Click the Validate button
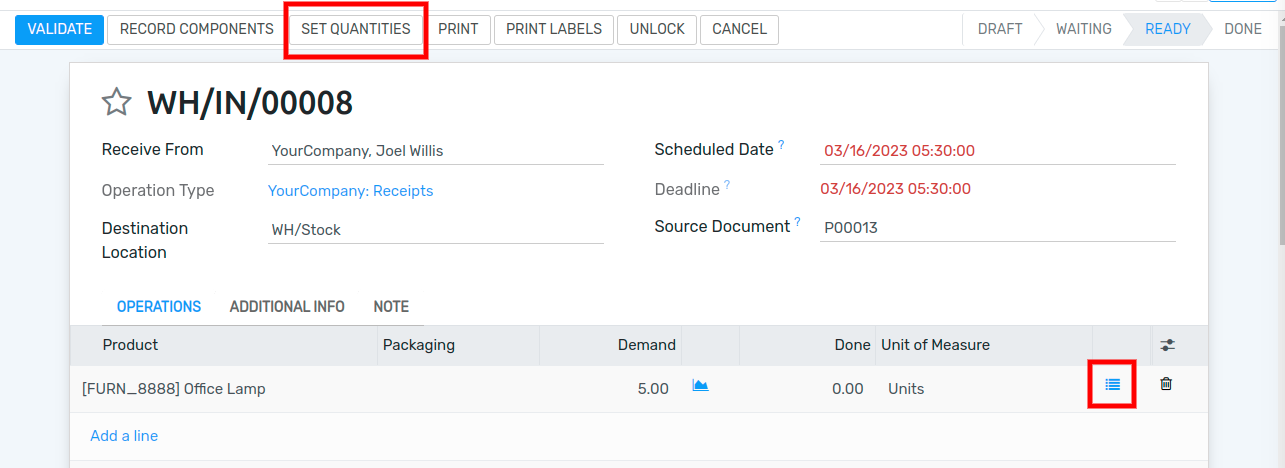The width and height of the screenshot is (1285, 468). (x=60, y=29)
